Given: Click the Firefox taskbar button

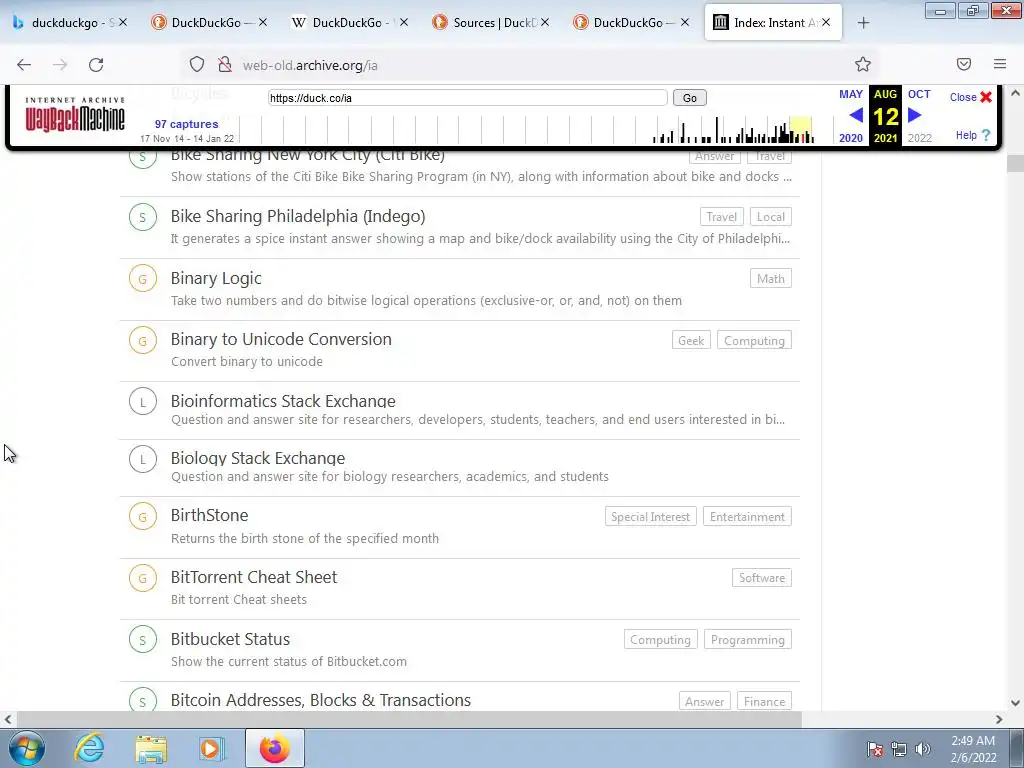Looking at the screenshot, I should point(274,748).
